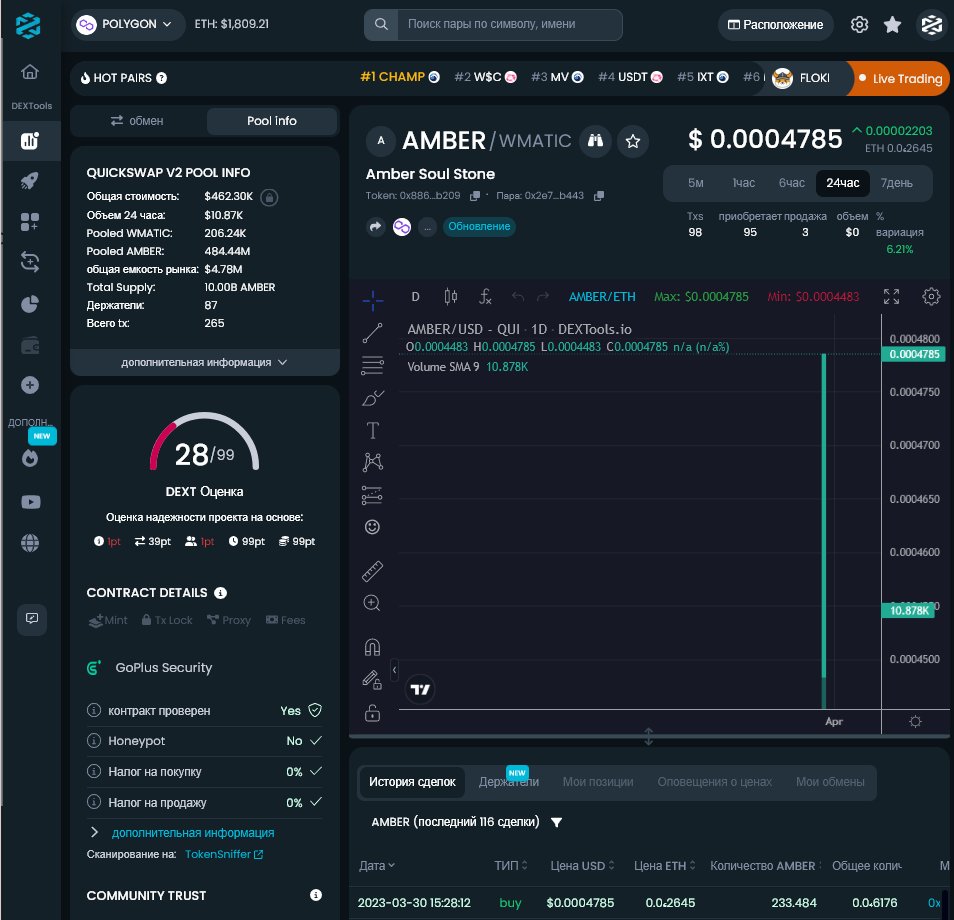The image size is (954, 920).
Task: Click the pair search input field
Action: 510,24
